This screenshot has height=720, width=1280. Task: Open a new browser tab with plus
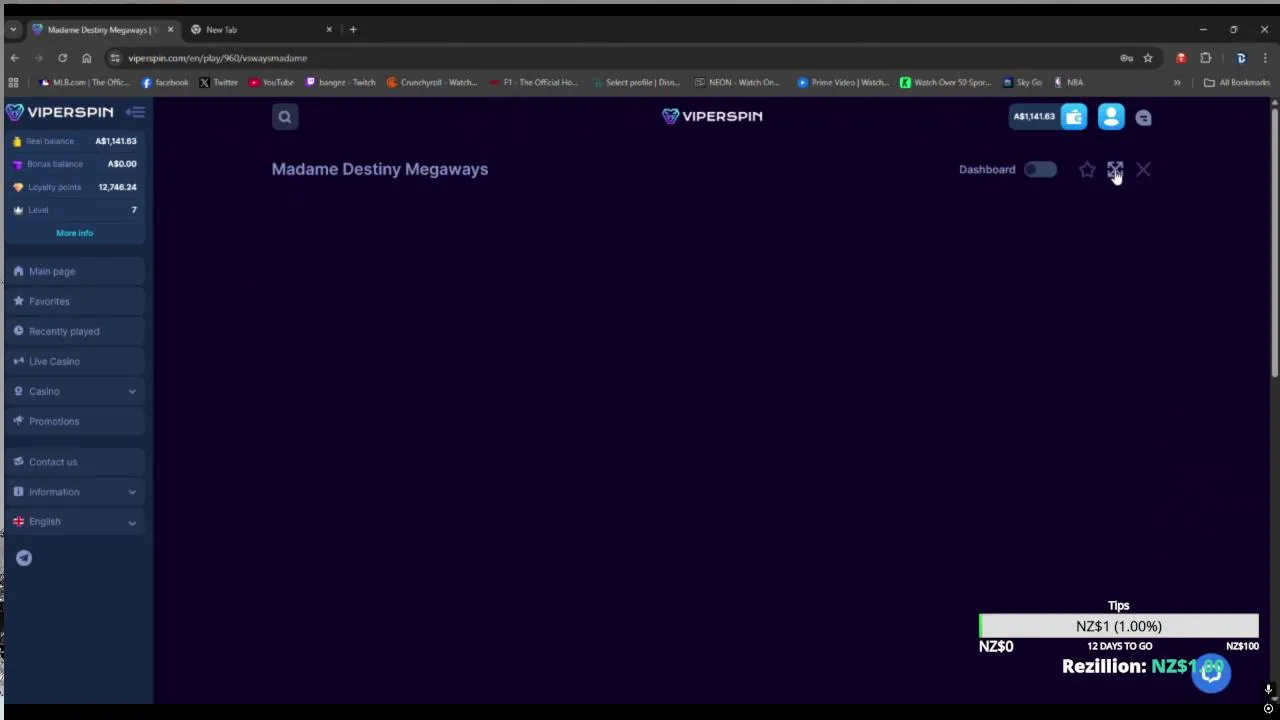point(353,30)
